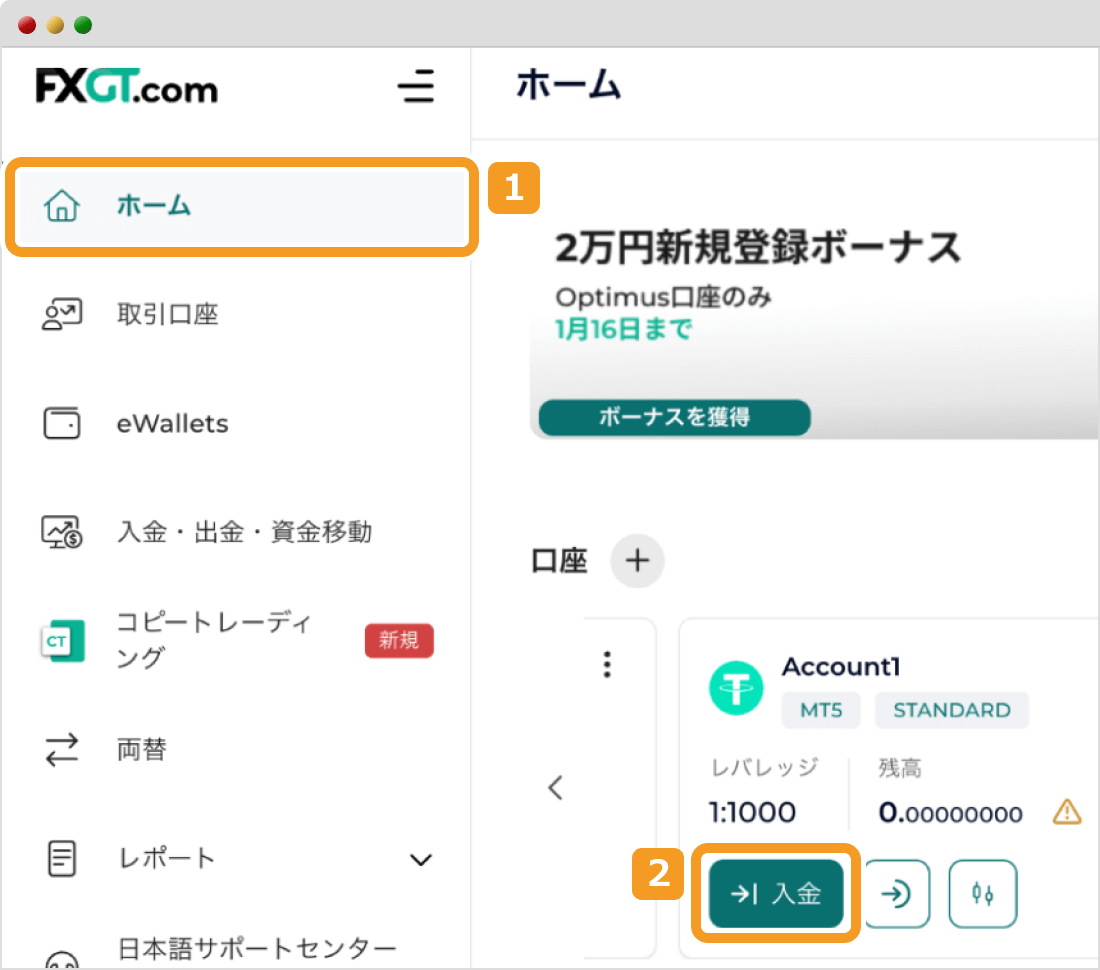
Task: Select 取引口座 in the sidebar menu
Action: [x=168, y=313]
